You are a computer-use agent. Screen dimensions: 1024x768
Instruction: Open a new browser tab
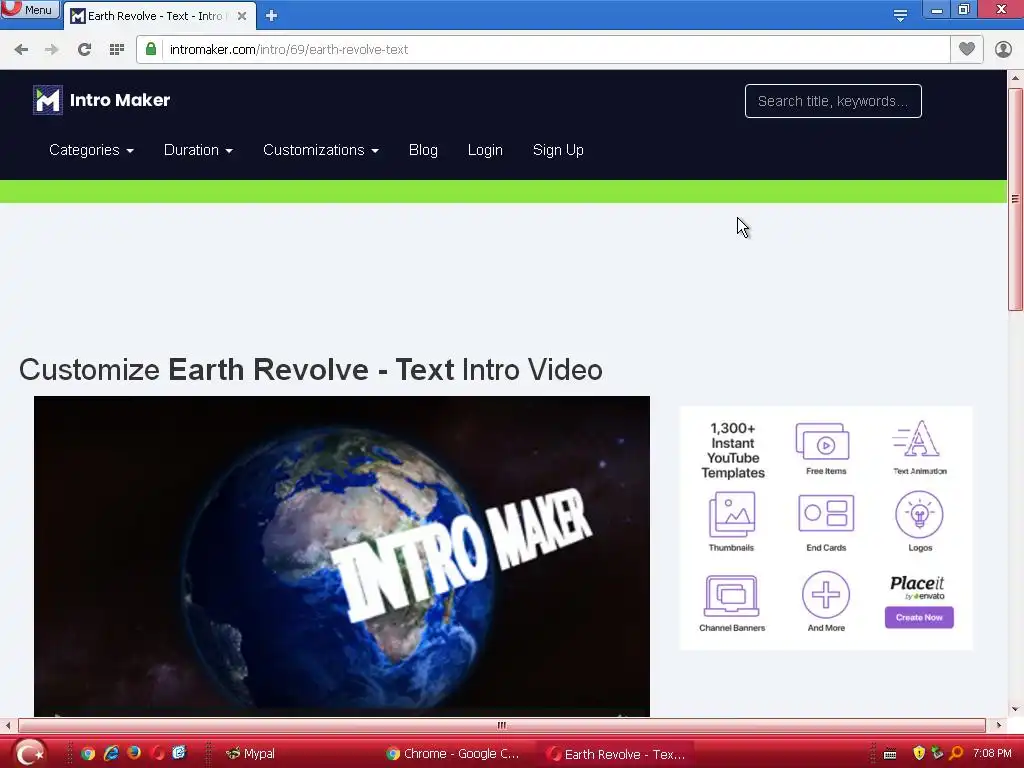pos(272,16)
